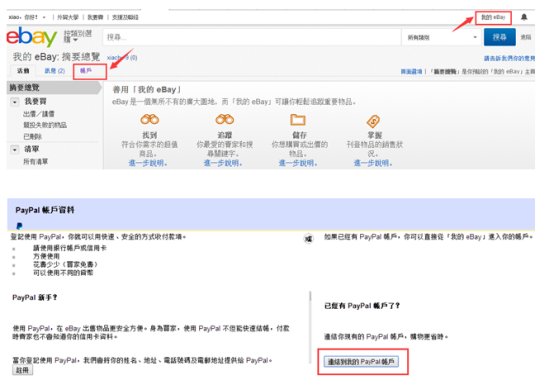Open the 帳戶 tab
Screen dimensions: 554x385
click(86, 71)
